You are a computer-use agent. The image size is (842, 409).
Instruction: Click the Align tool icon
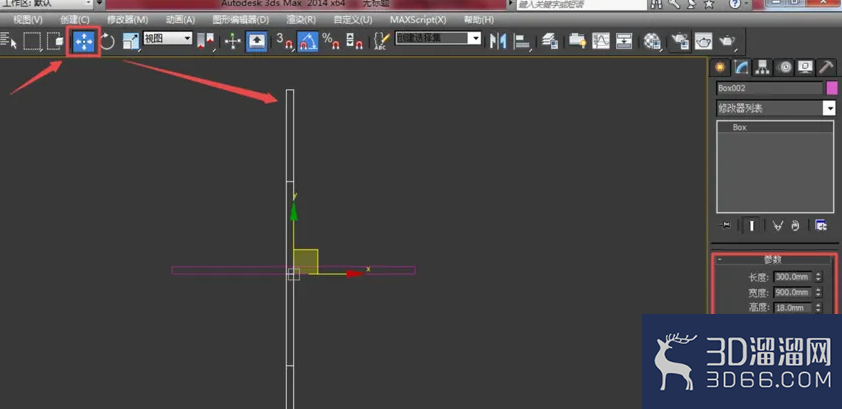(522, 41)
